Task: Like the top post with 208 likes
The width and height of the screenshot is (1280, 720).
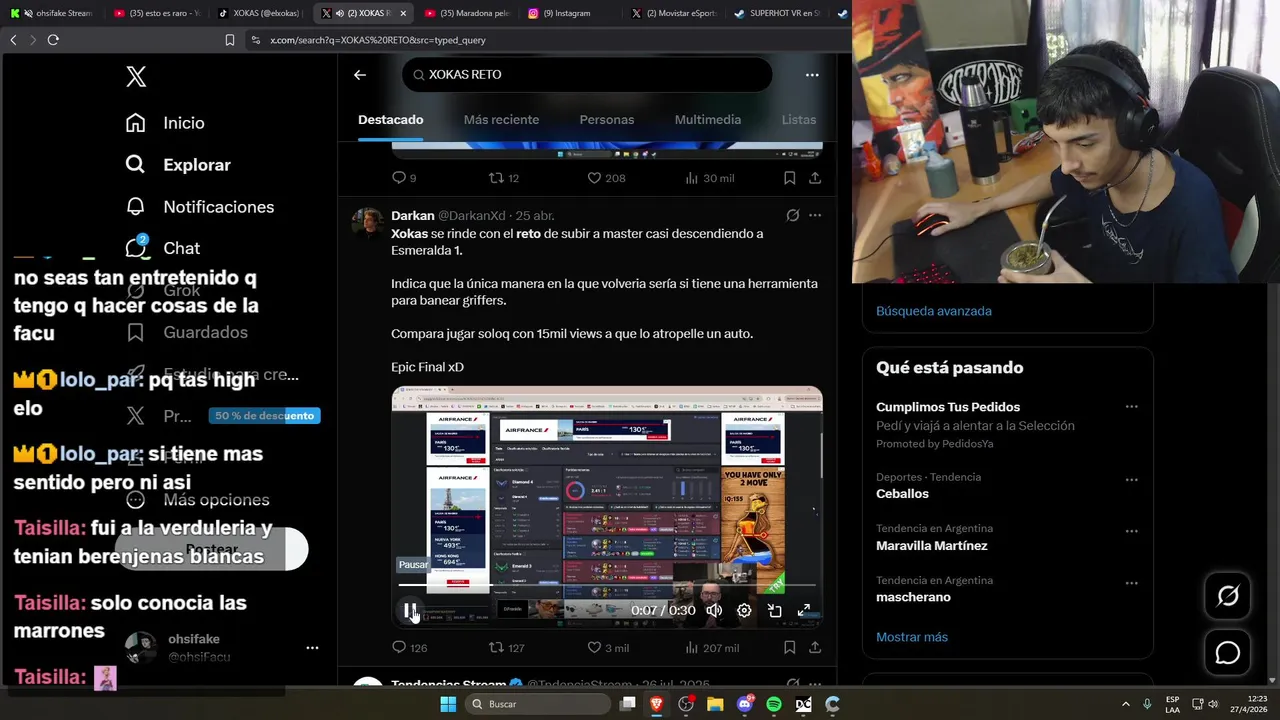Action: [x=606, y=178]
